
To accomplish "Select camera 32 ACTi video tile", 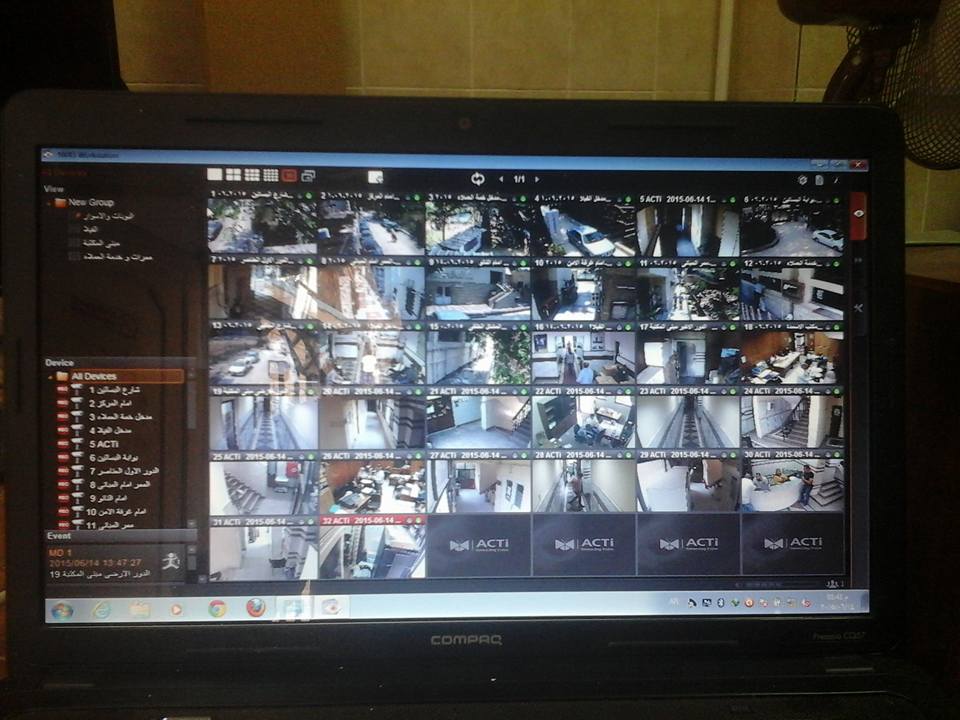I will [x=371, y=549].
